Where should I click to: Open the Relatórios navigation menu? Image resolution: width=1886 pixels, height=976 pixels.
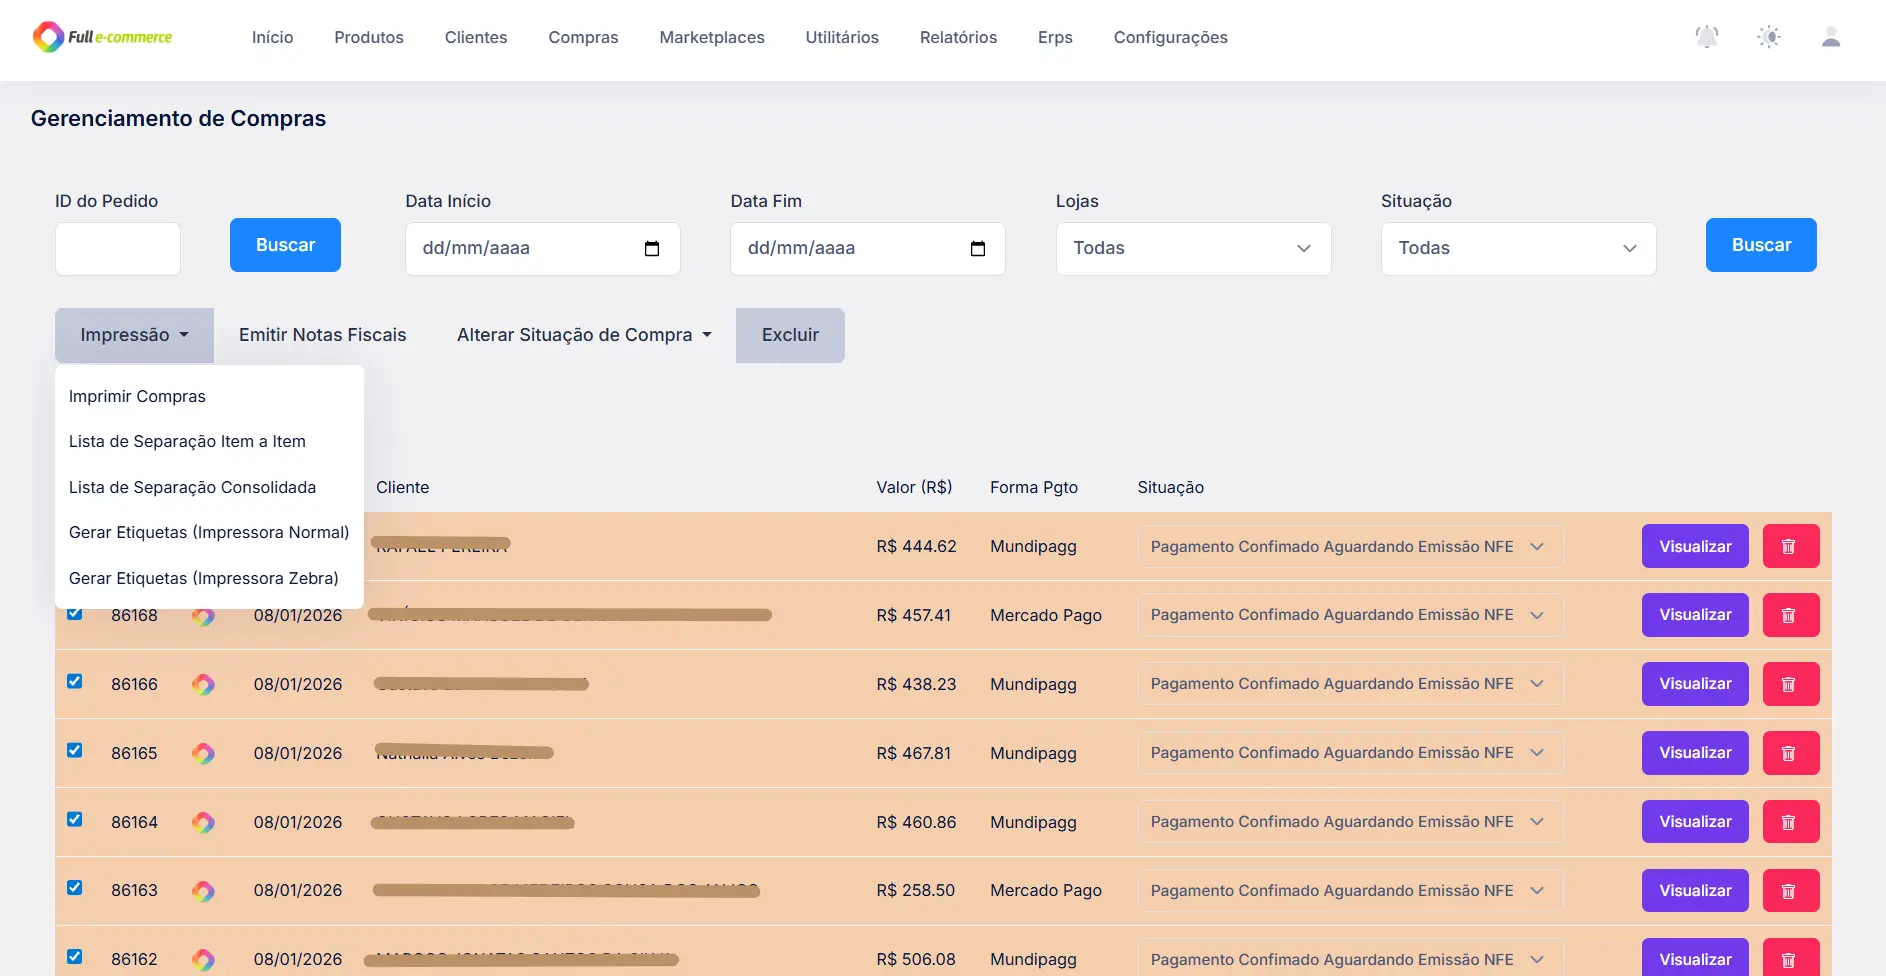958,37
